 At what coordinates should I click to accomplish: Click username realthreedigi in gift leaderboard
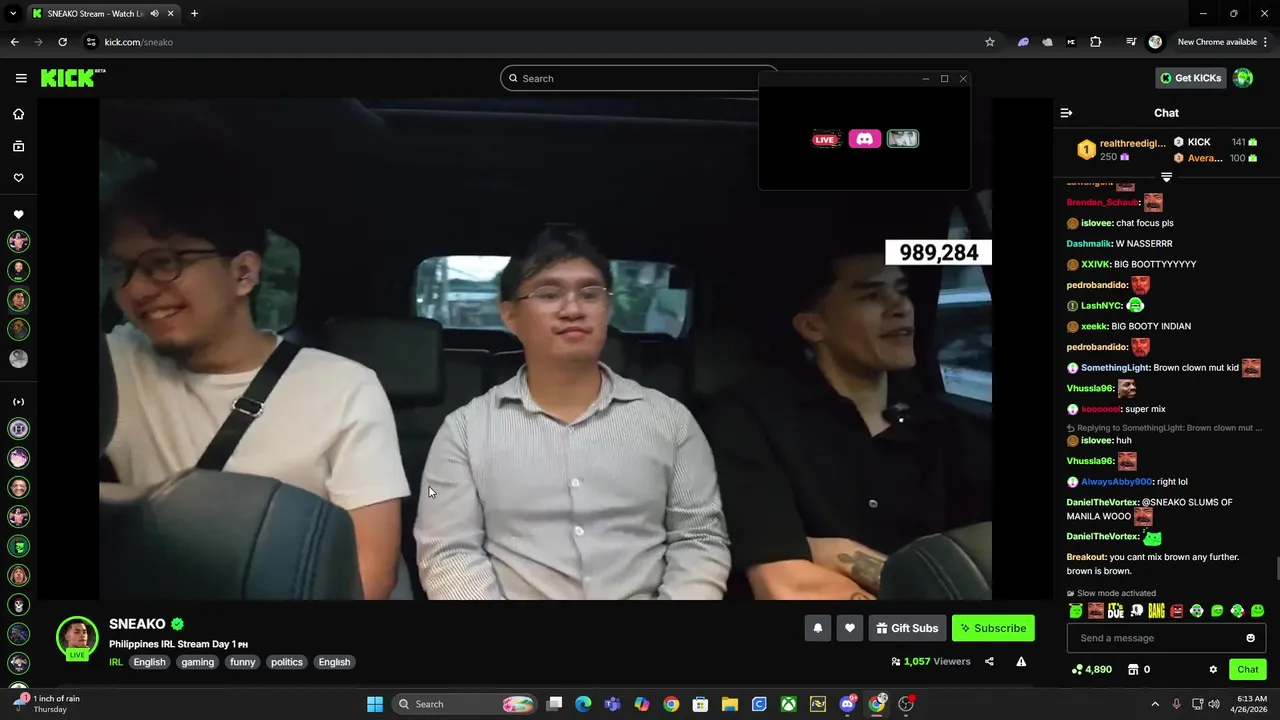[1132, 144]
